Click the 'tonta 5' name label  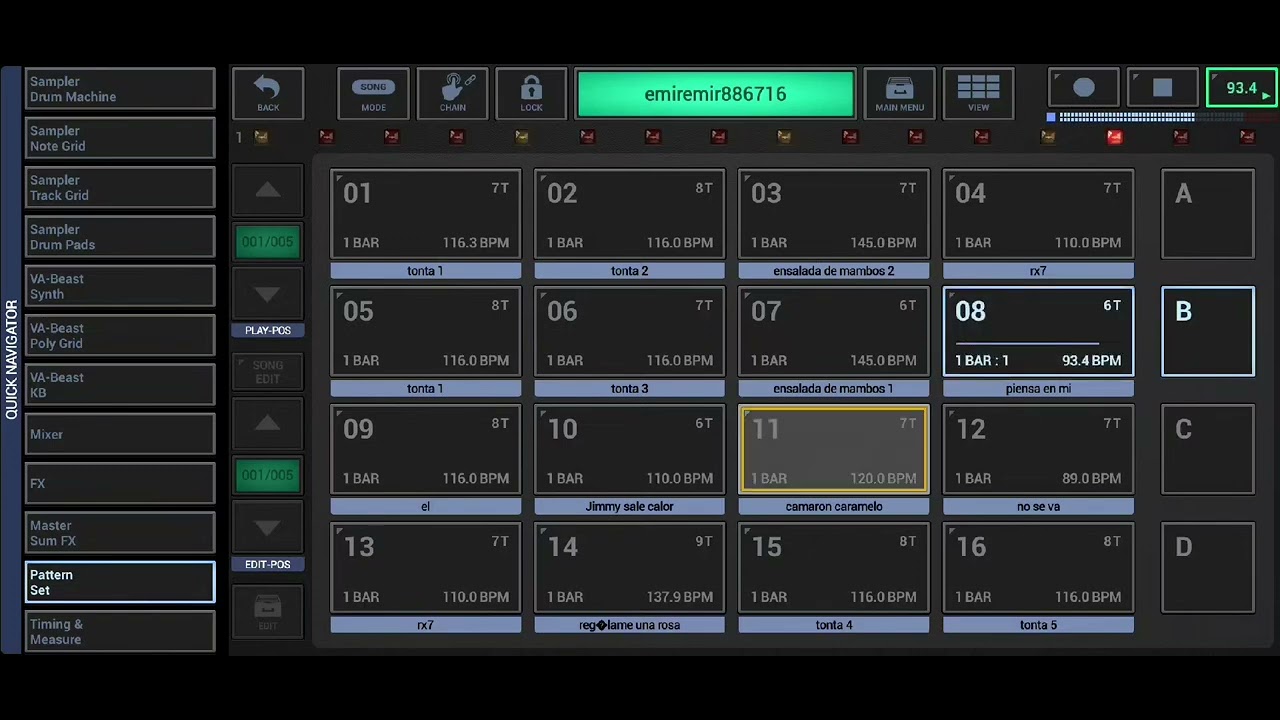[1038, 625]
